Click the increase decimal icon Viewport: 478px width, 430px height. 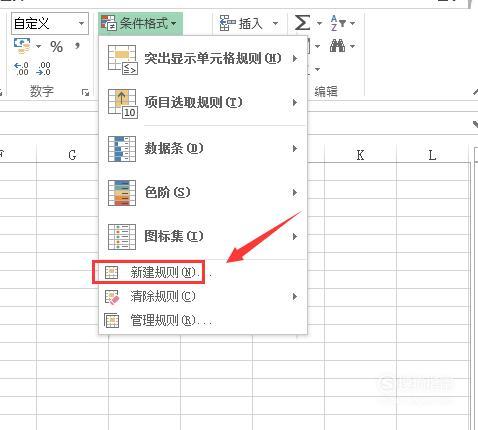(x=21, y=69)
